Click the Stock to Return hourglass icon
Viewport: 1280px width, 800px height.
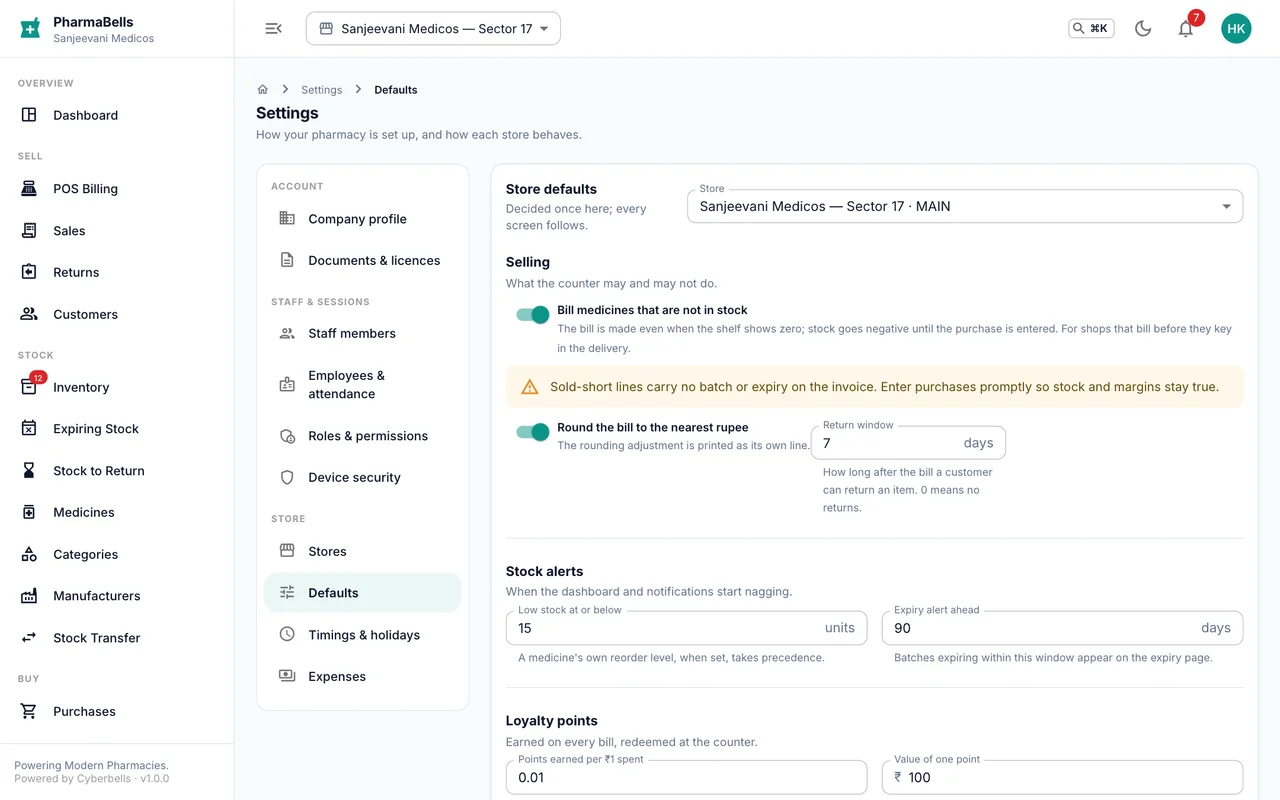[29, 471]
